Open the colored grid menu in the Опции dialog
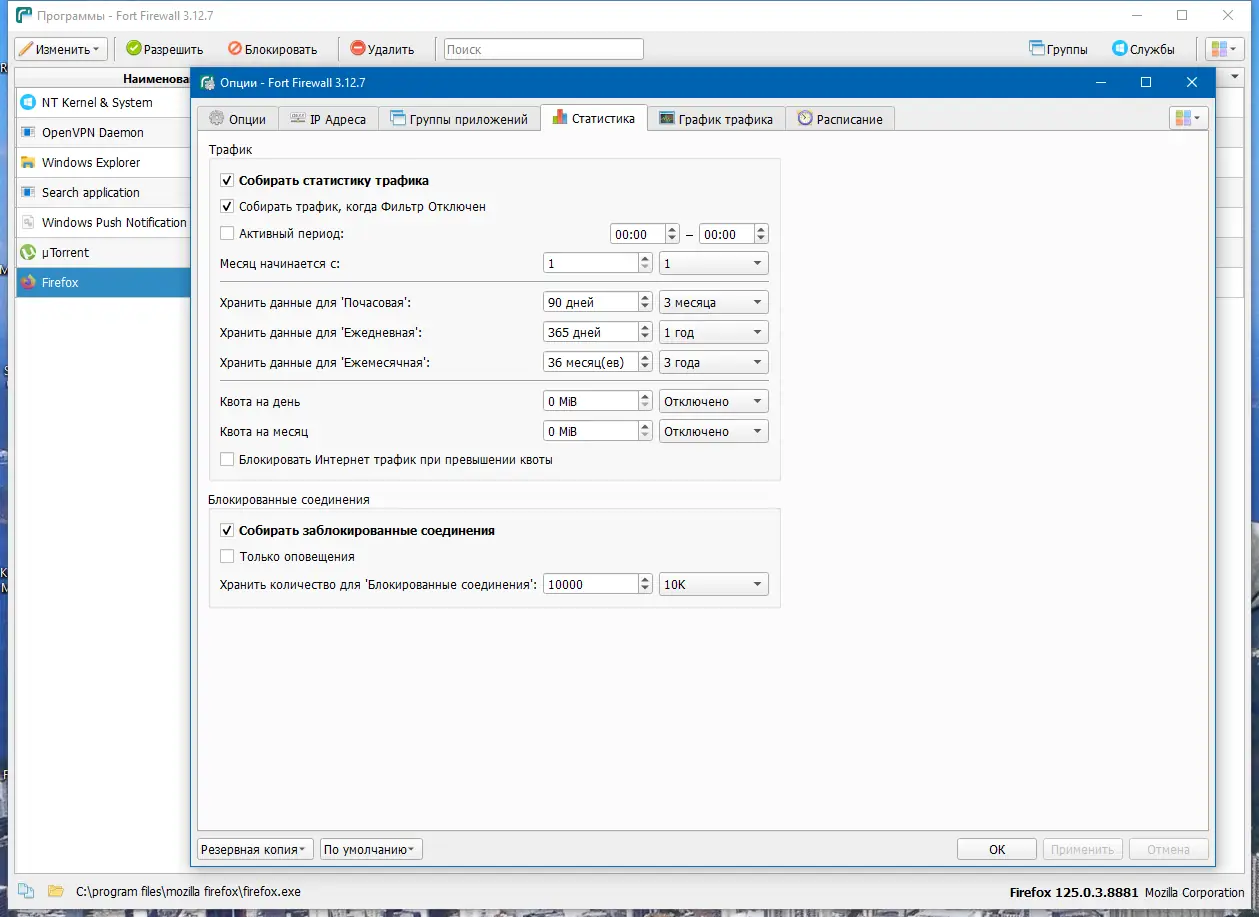This screenshot has height=917, width=1259. click(x=1189, y=118)
